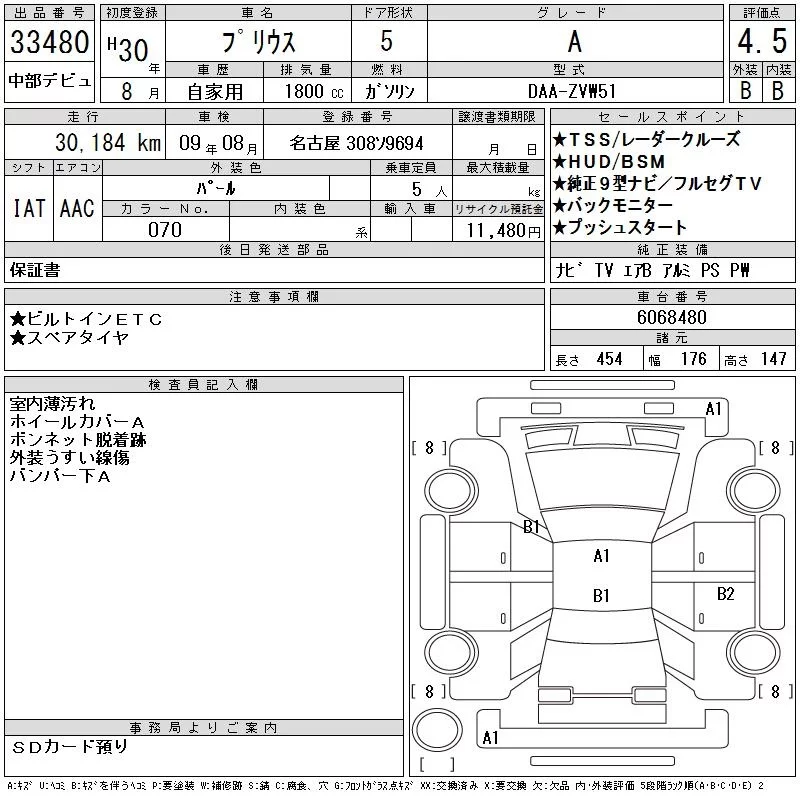Click sales point HUD/BSM

[610, 162]
